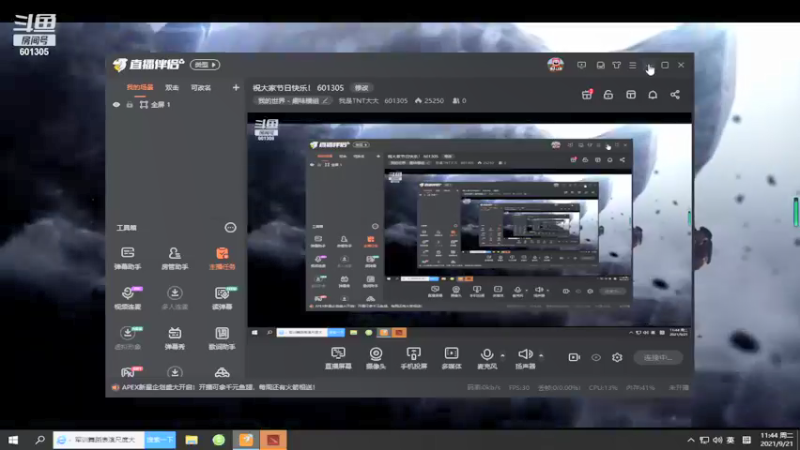Image resolution: width=800 pixels, height=450 pixels.
Task: Open the 弹幕助手 danmaku assistant tool
Action: click(x=128, y=258)
